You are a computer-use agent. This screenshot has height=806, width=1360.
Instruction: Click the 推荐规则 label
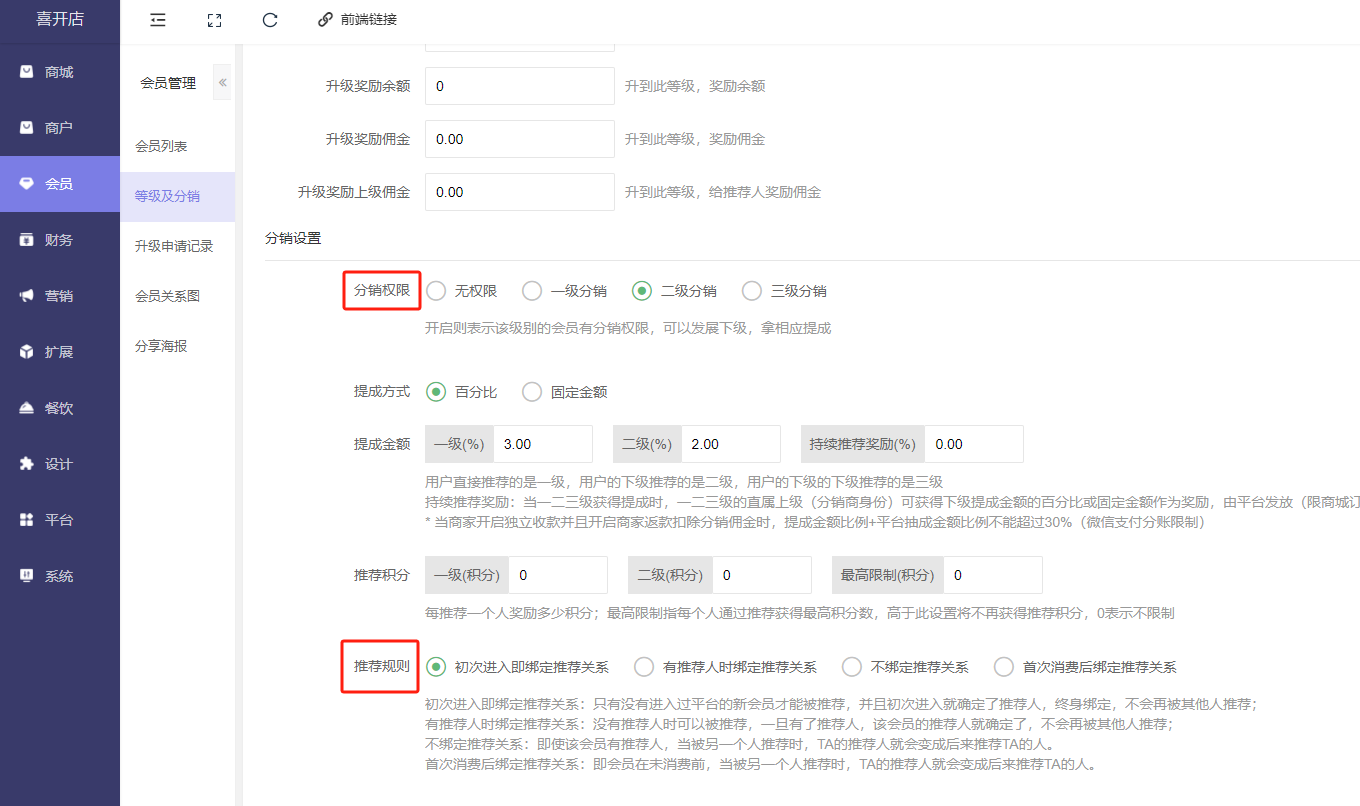(381, 665)
